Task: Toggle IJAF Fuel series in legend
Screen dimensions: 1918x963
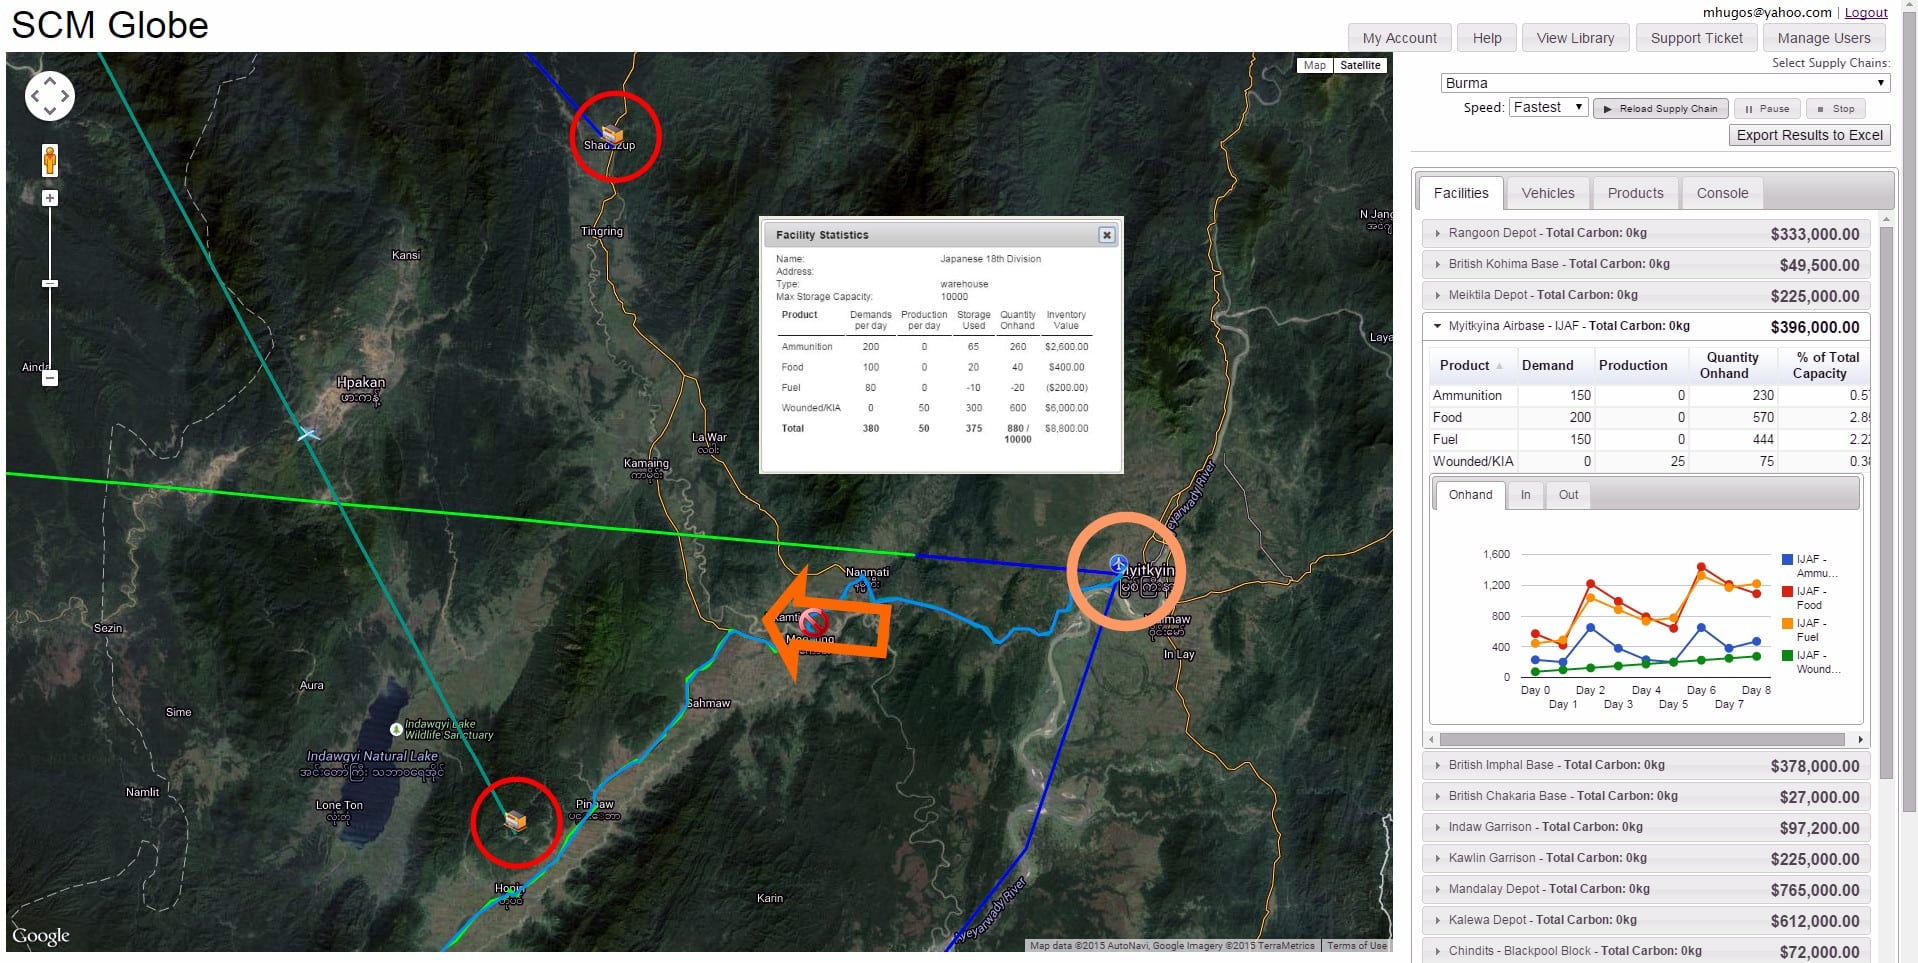Action: pyautogui.click(x=1805, y=630)
